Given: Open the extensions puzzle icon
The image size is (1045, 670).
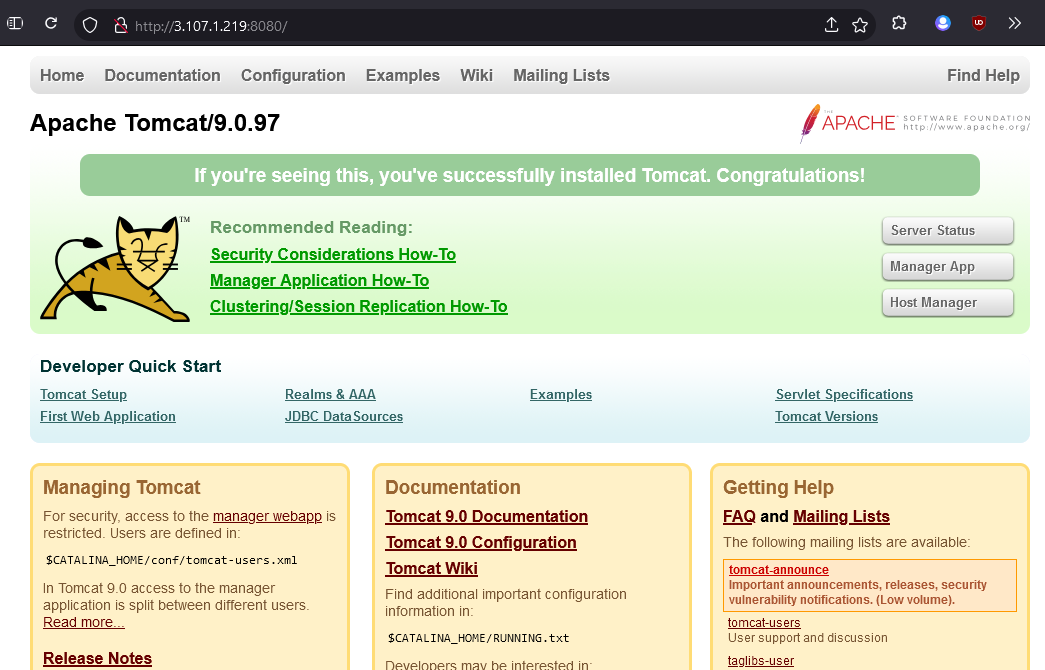Looking at the screenshot, I should 899,23.
